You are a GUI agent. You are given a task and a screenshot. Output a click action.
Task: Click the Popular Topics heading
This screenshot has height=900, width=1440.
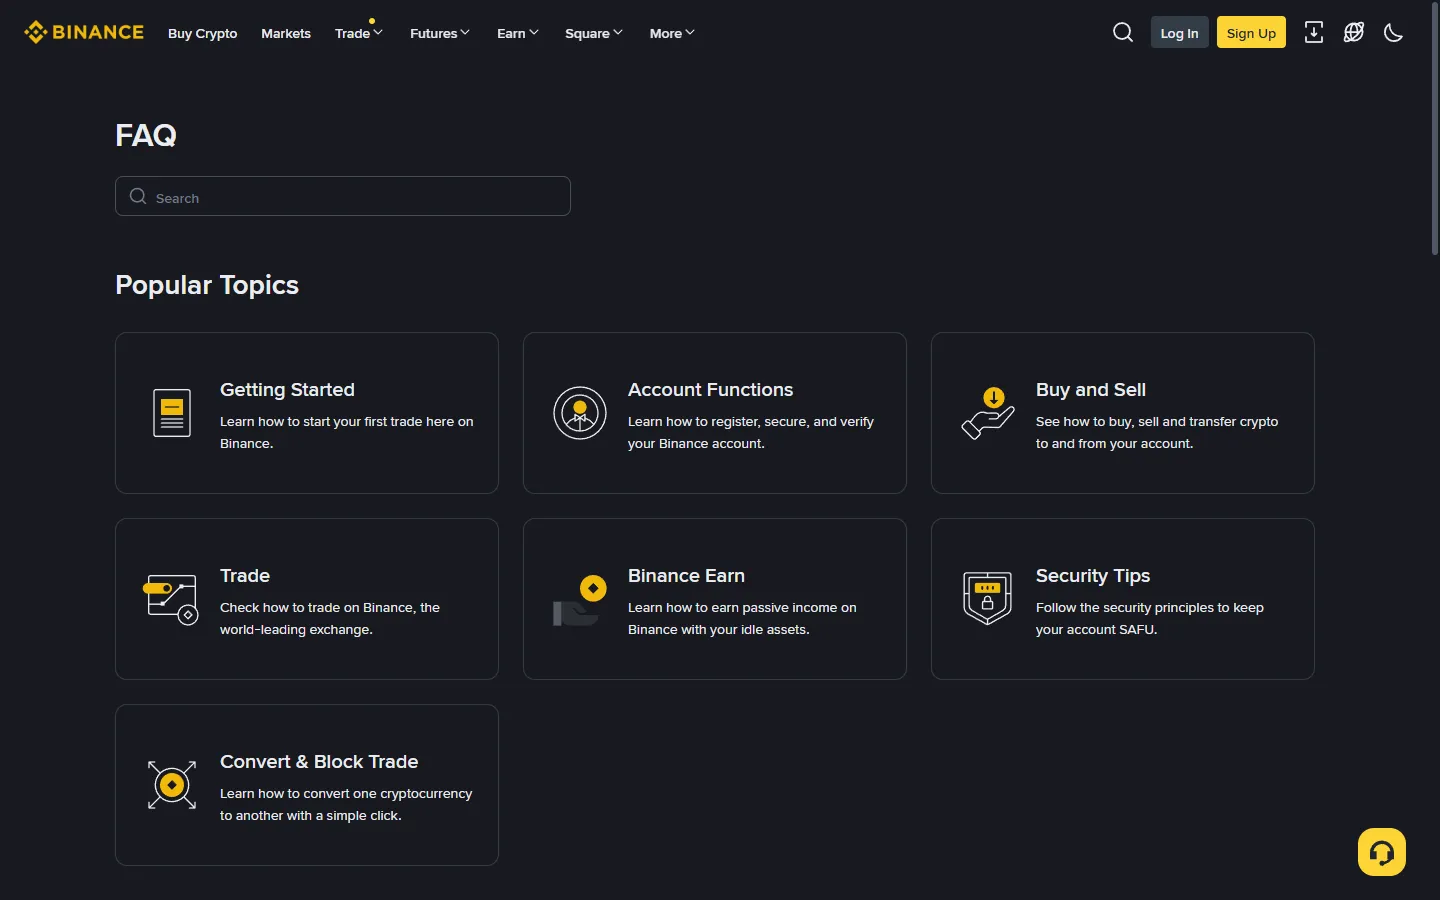pos(207,285)
